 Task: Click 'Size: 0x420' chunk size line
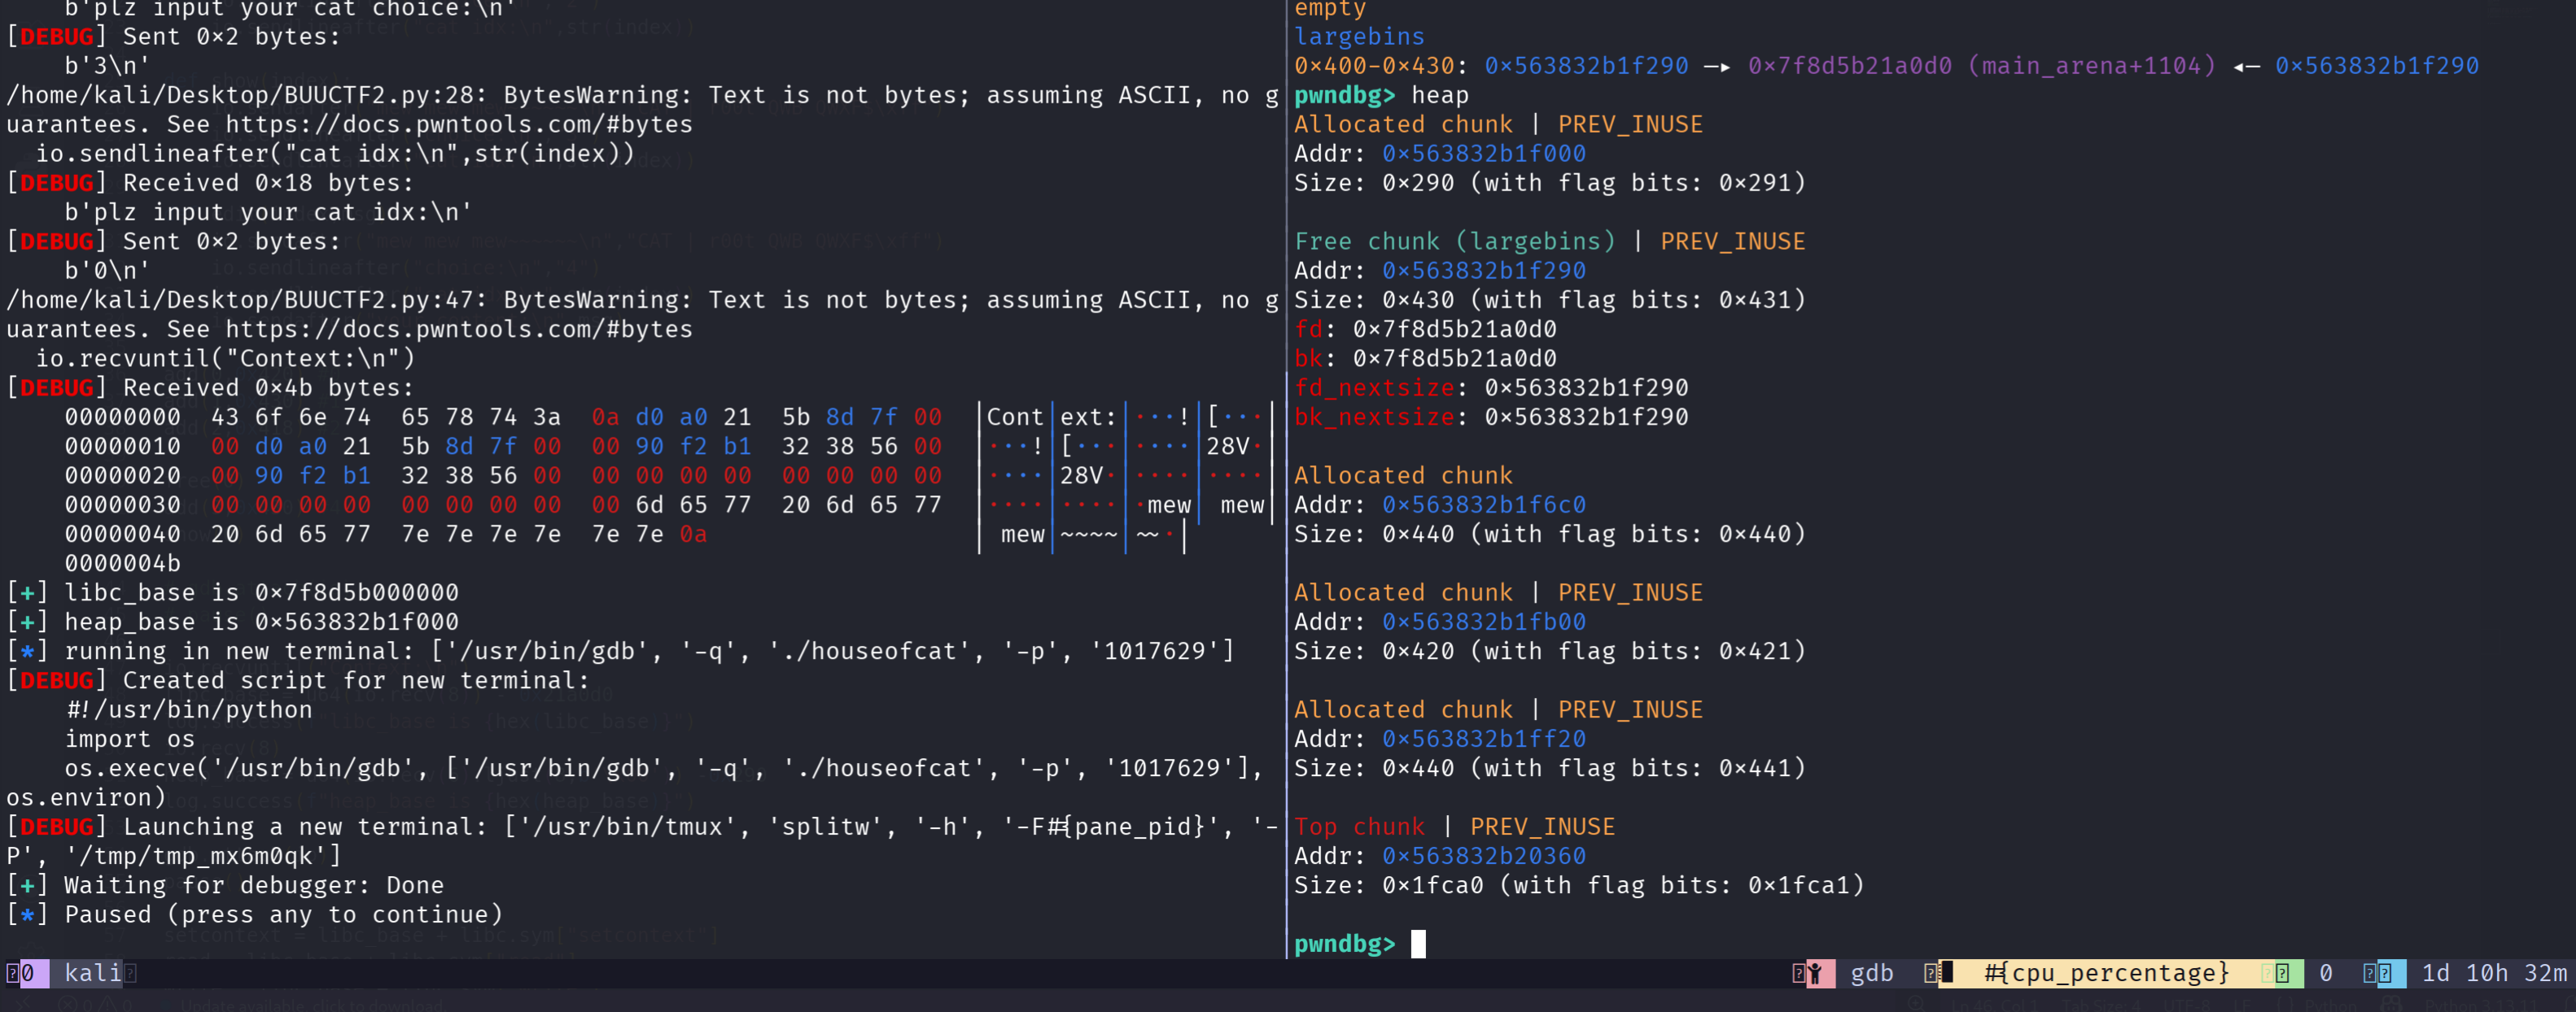click(x=1550, y=651)
